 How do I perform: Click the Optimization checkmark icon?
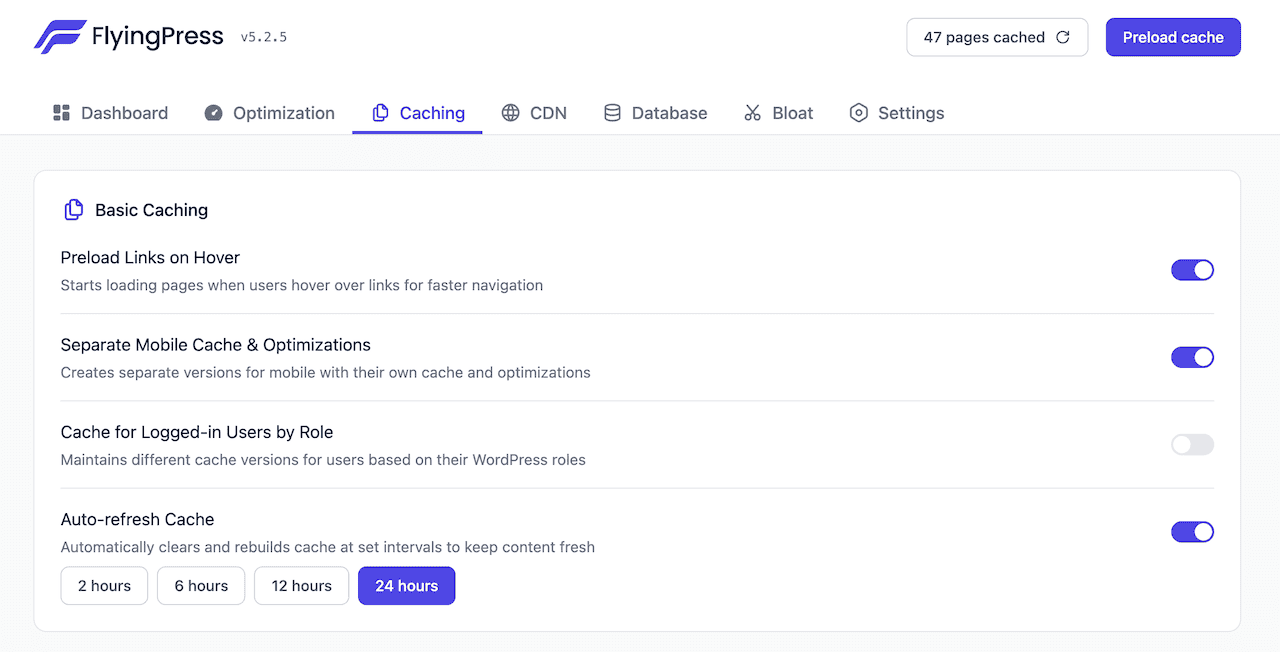(x=213, y=112)
